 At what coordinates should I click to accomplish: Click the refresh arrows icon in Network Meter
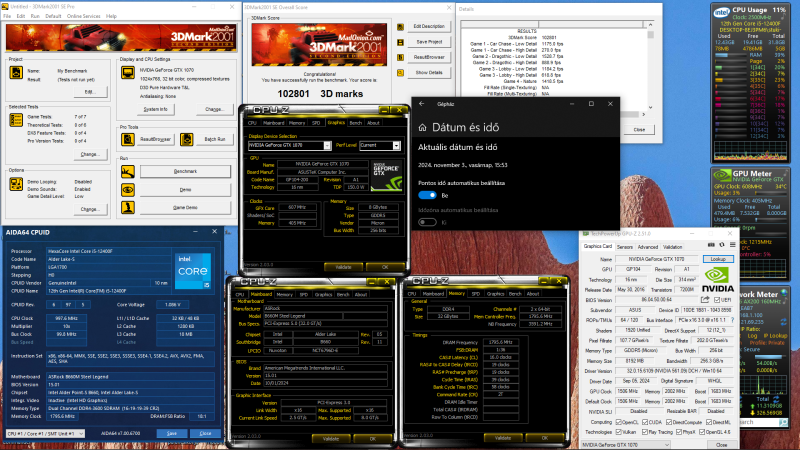coord(784,321)
